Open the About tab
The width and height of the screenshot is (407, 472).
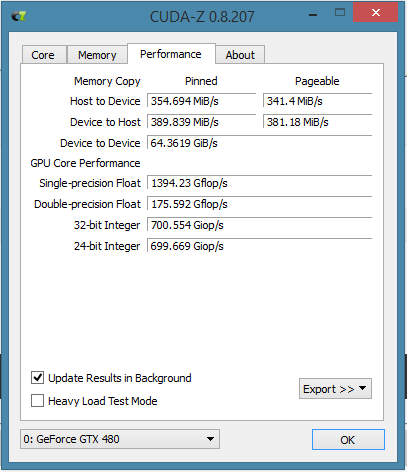(240, 55)
